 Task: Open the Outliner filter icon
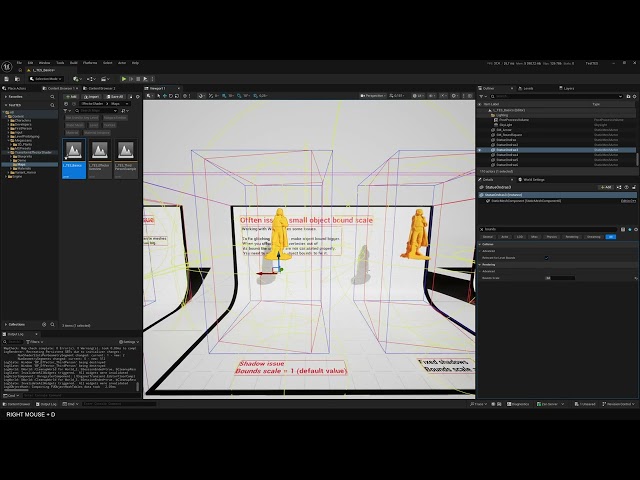pos(482,97)
